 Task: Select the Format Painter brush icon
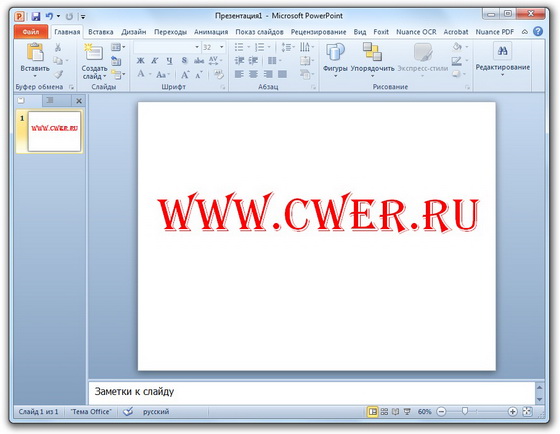tap(58, 74)
